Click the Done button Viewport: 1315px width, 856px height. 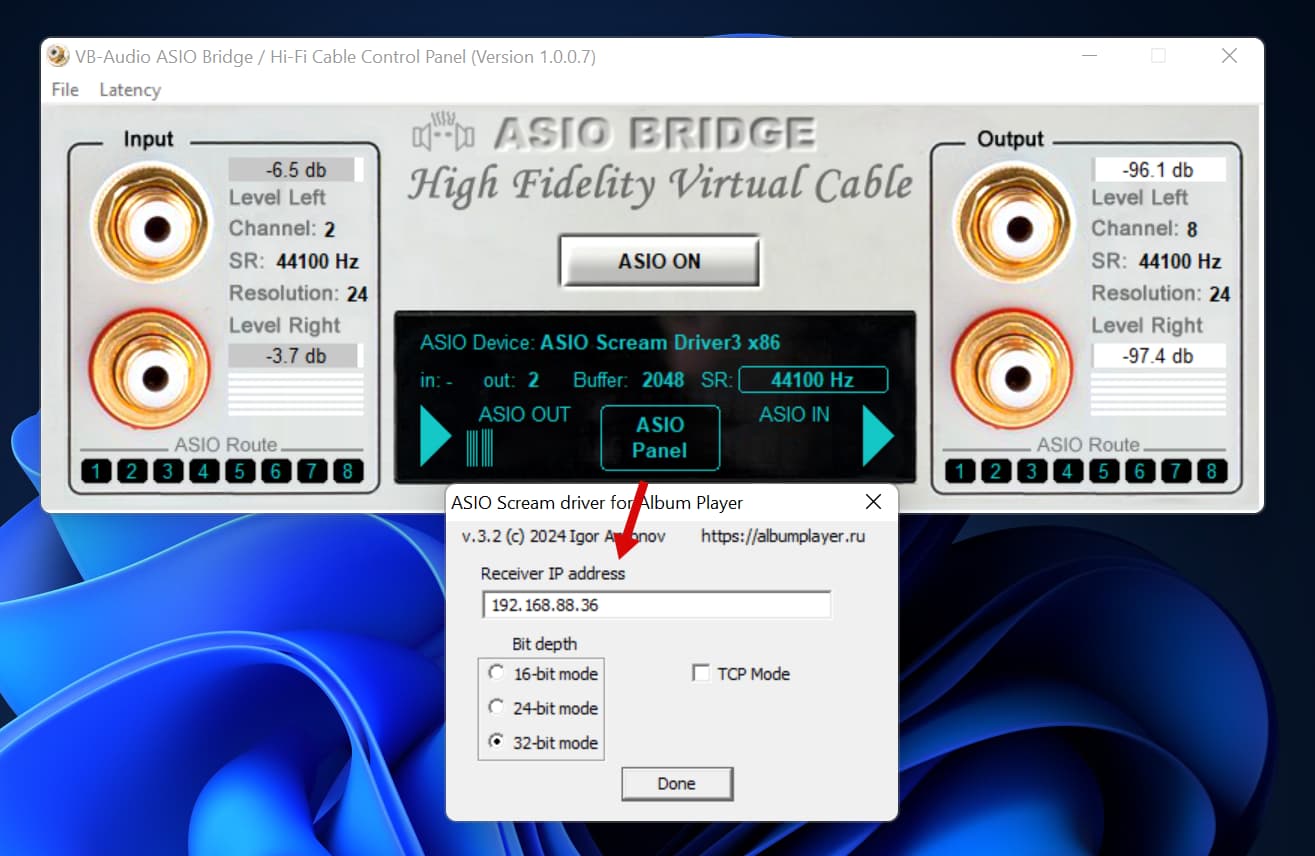coord(677,784)
